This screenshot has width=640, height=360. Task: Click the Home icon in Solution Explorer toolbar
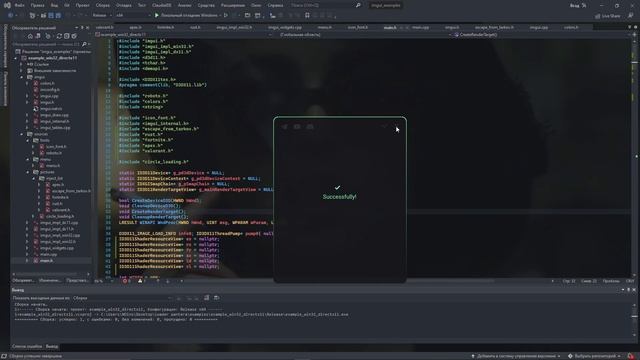[x=30, y=36]
